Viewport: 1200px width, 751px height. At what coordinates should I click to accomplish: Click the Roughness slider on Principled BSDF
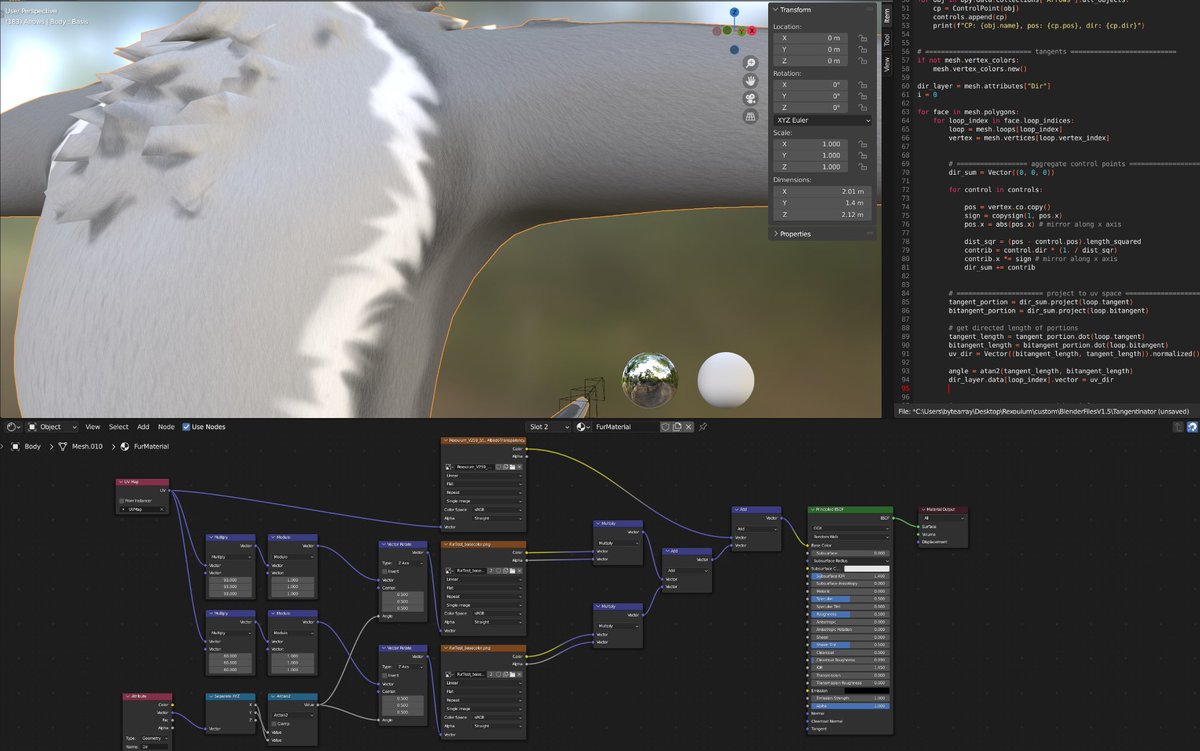(x=850, y=614)
